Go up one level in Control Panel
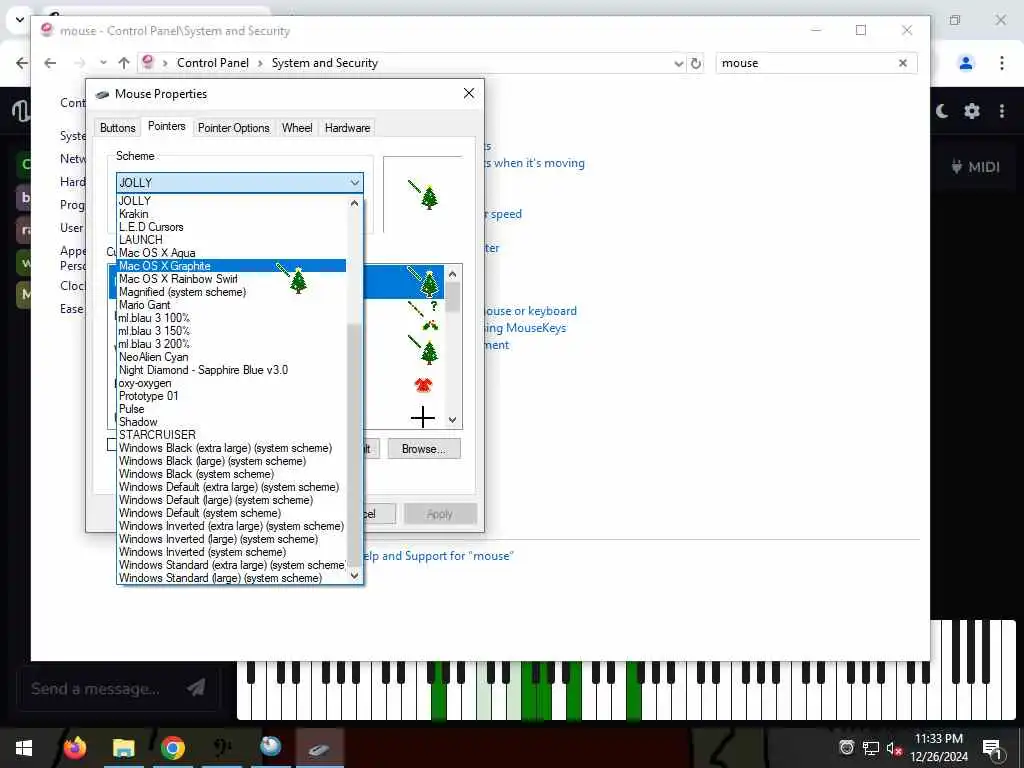 click(x=124, y=63)
